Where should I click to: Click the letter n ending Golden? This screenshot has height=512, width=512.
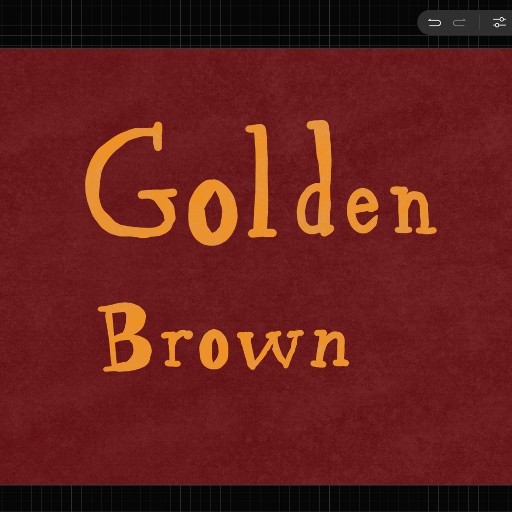pyautogui.click(x=413, y=210)
